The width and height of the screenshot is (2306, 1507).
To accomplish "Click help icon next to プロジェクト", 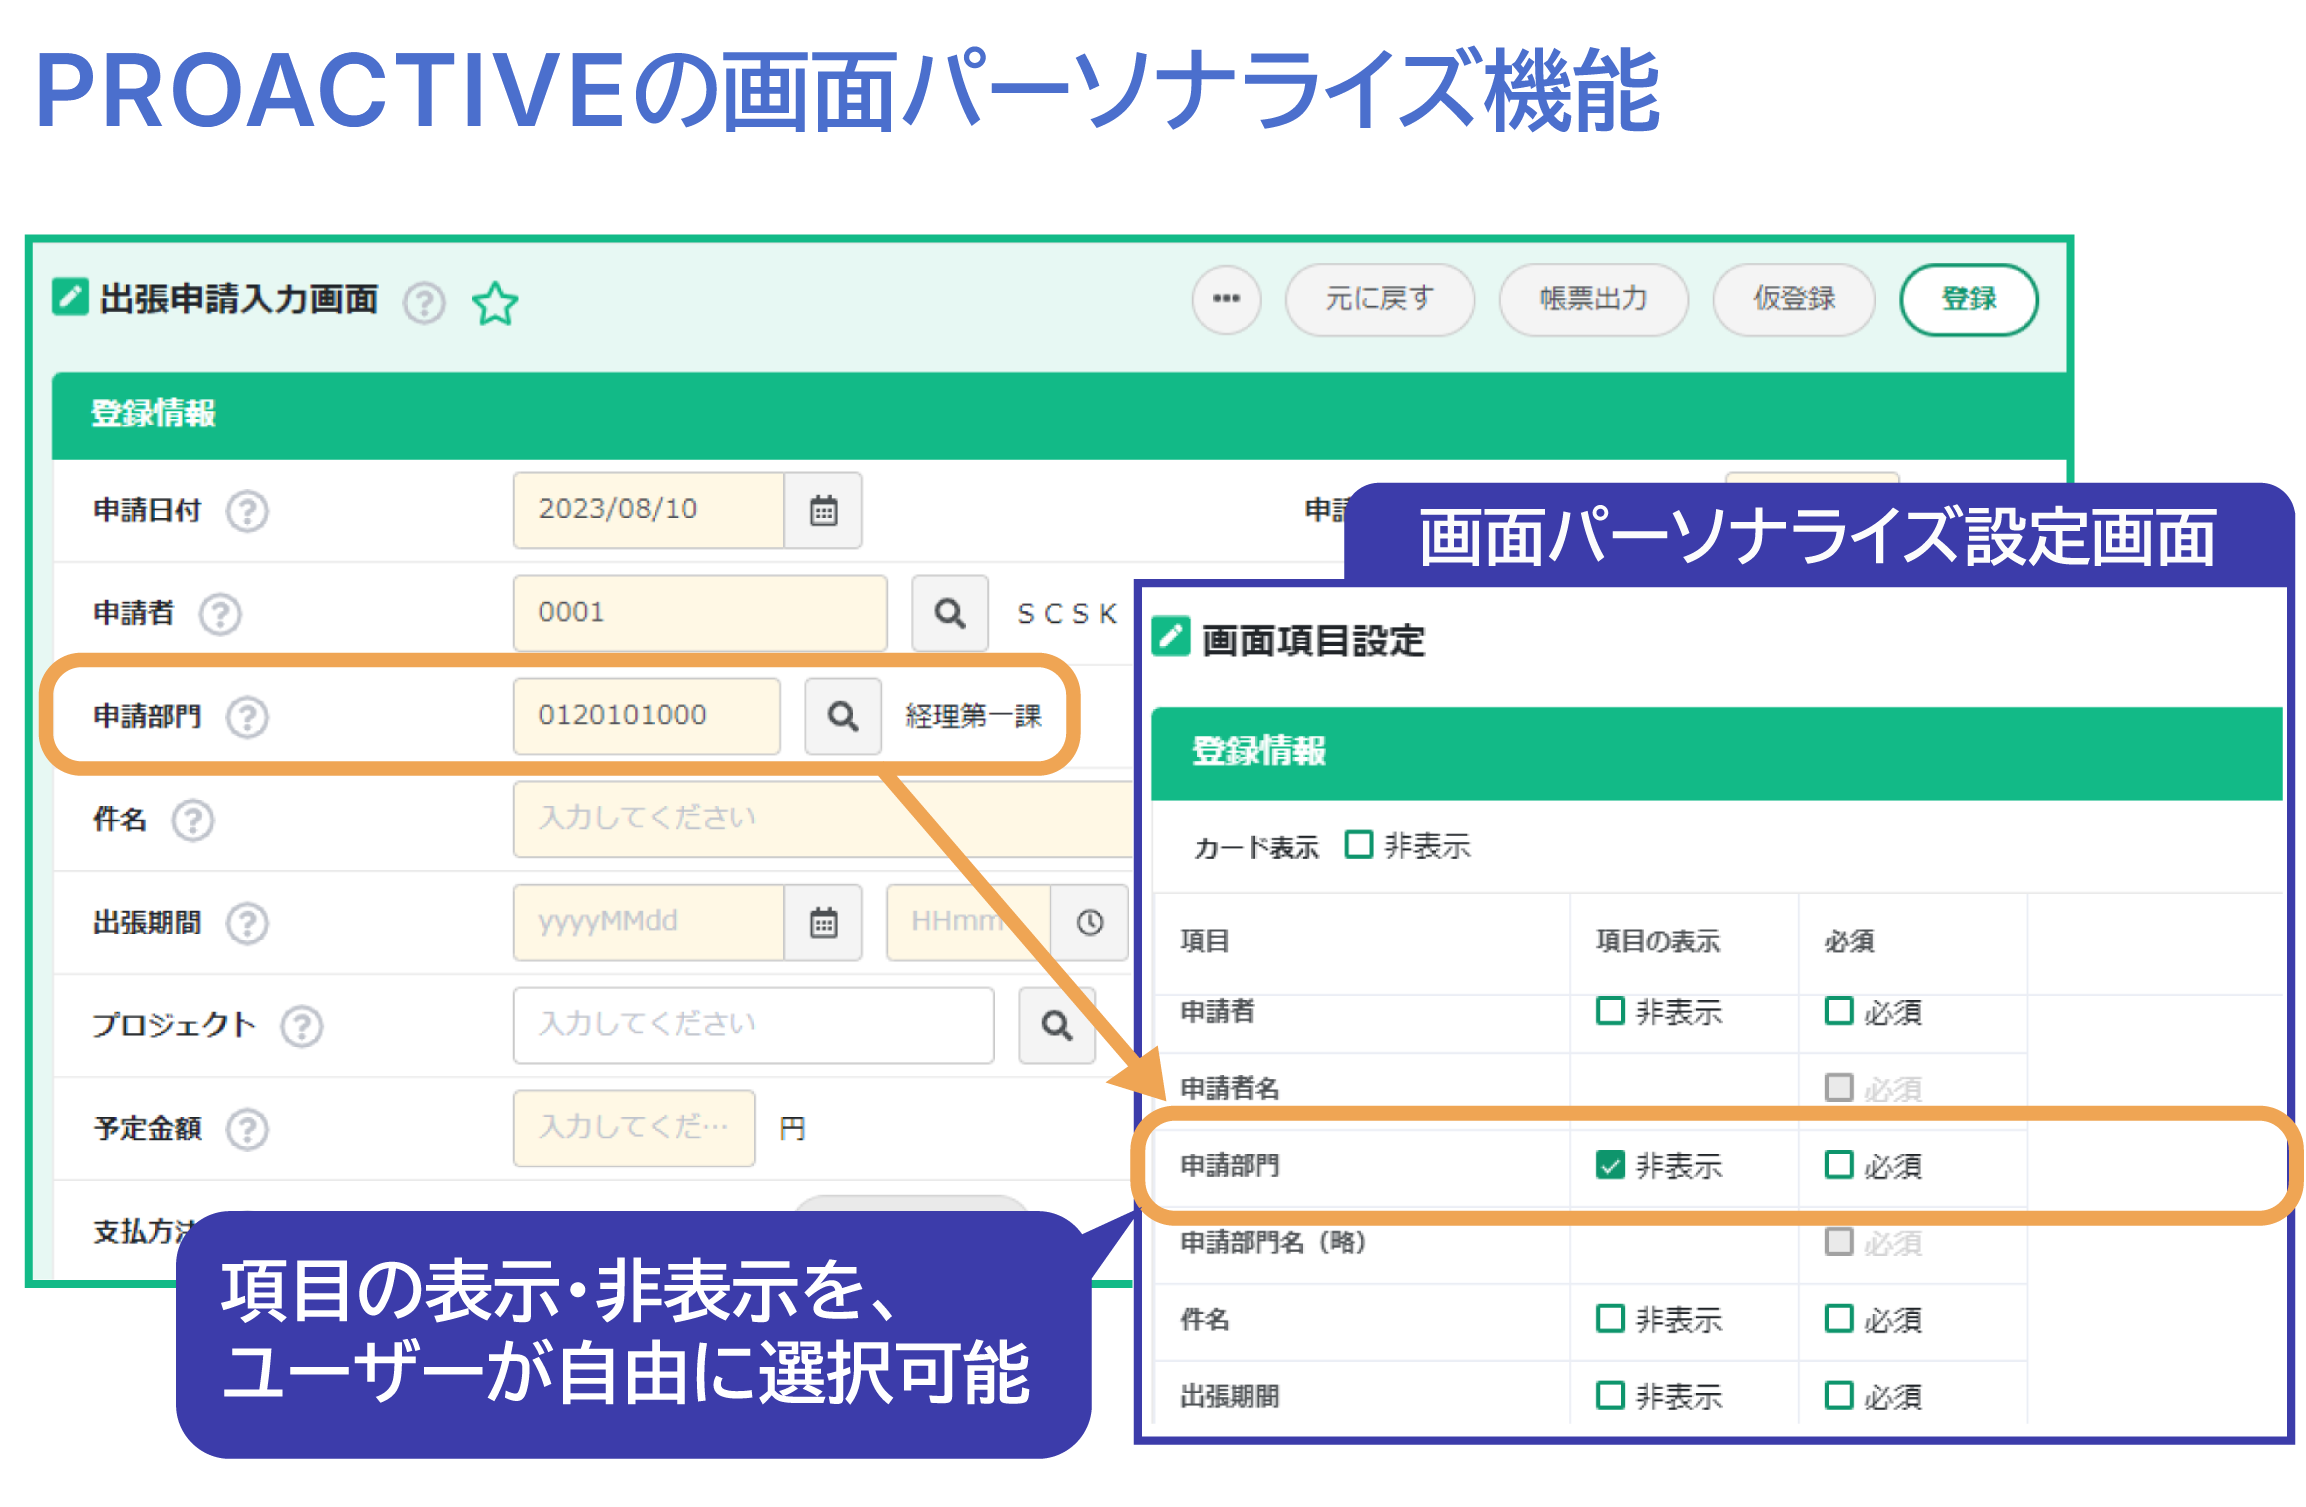I will pyautogui.click(x=301, y=1026).
